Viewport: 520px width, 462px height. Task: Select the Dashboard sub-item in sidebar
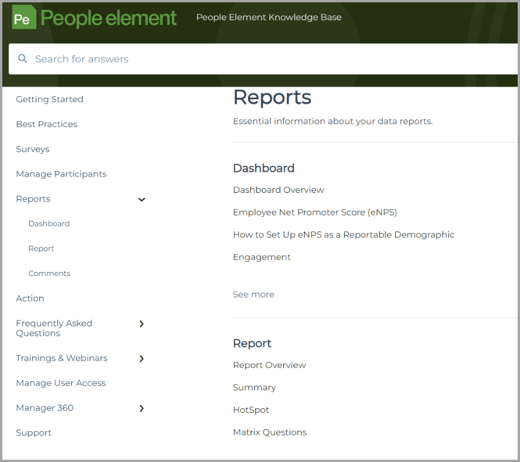pyautogui.click(x=49, y=224)
